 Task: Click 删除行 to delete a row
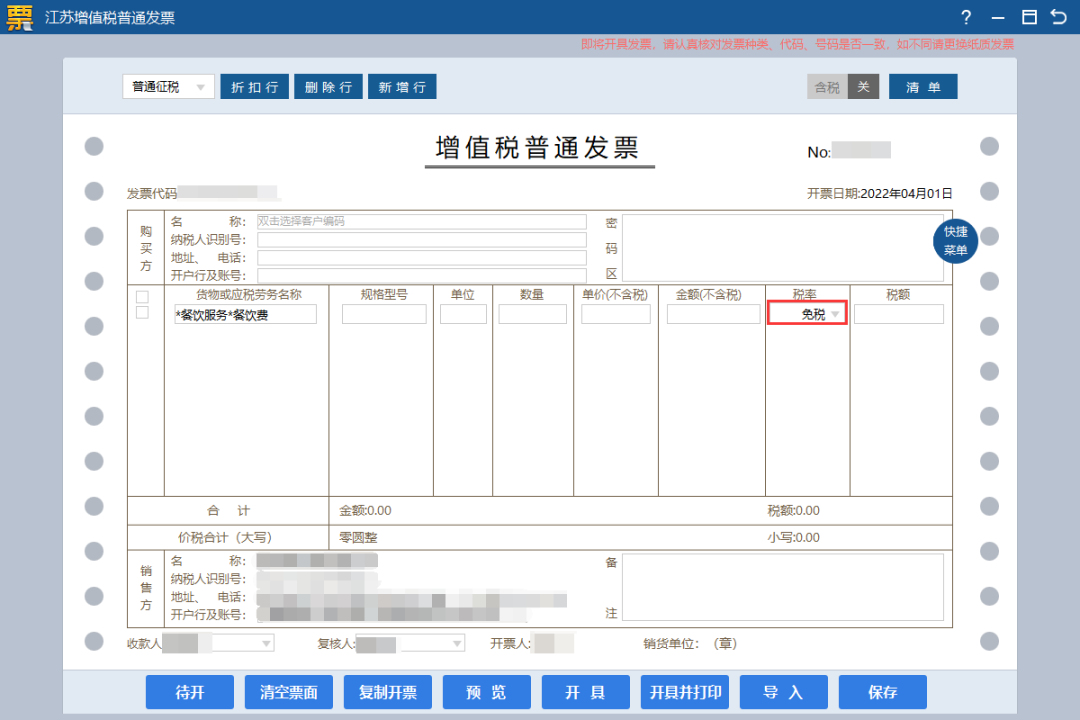pos(328,86)
